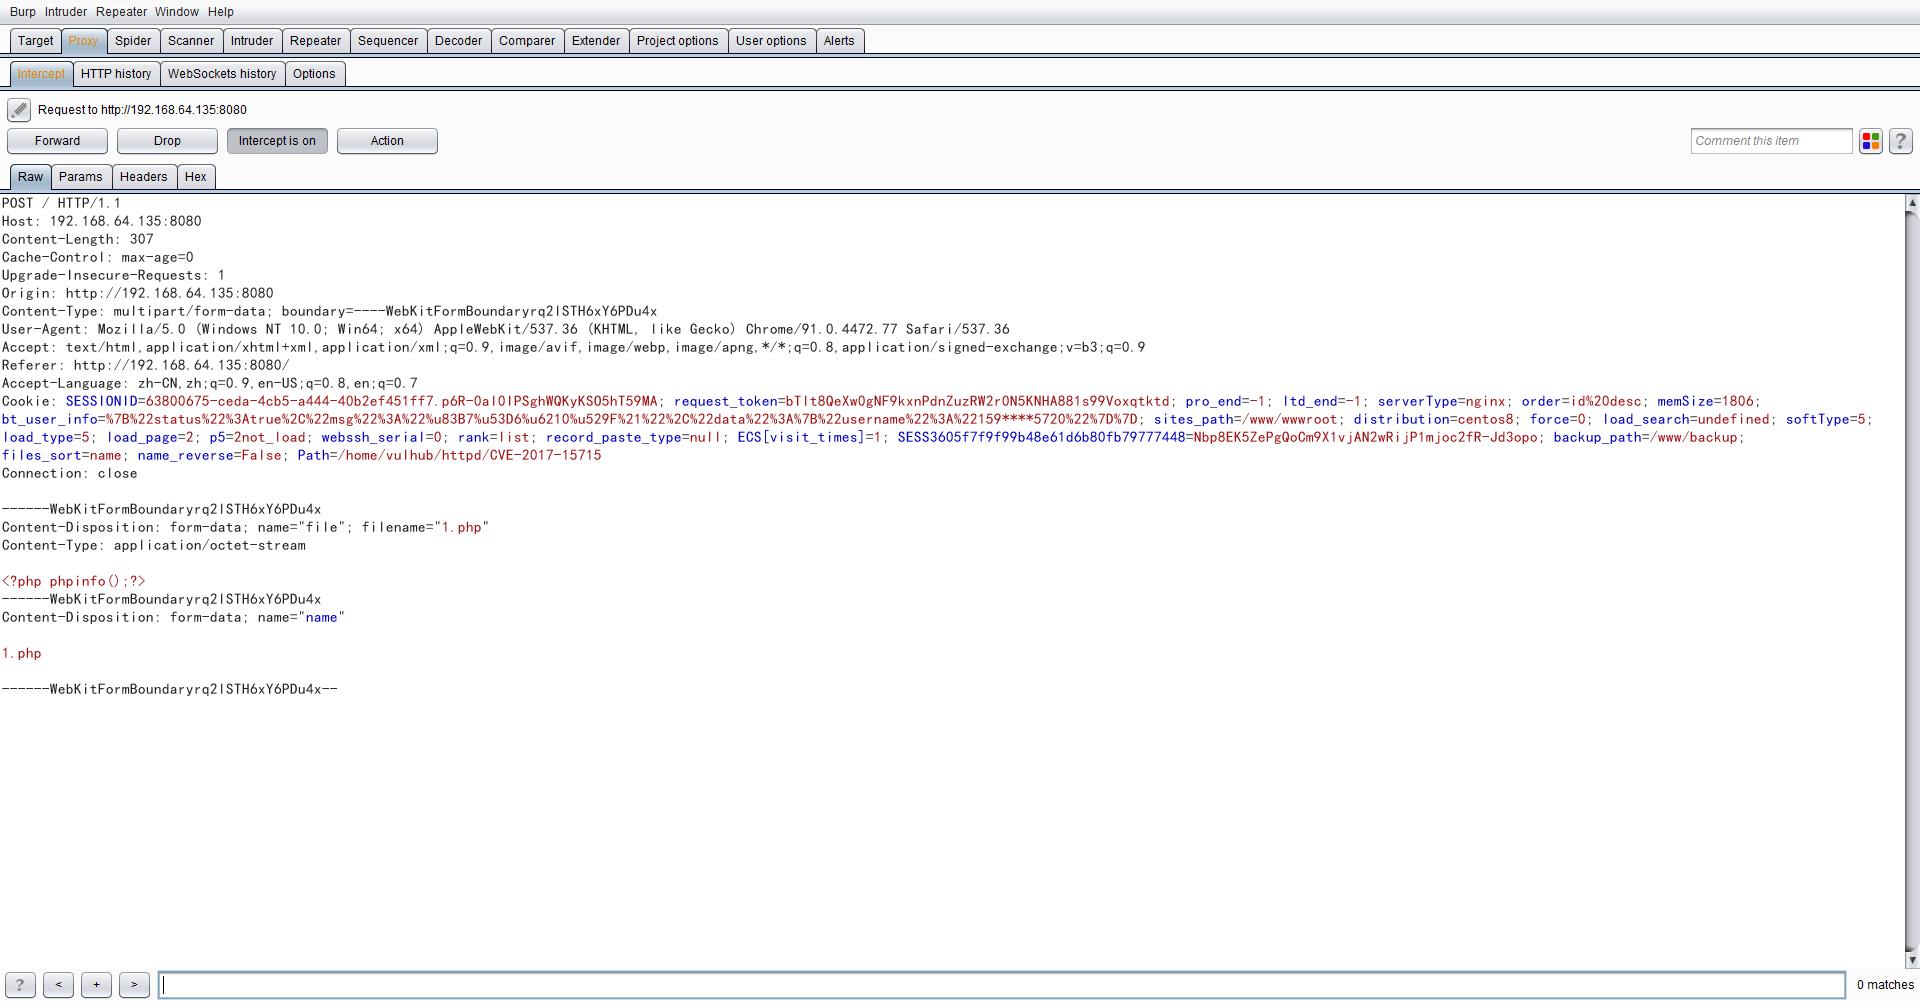This screenshot has width=1920, height=1001.
Task: Switch to the Hex view tab
Action: pos(196,177)
